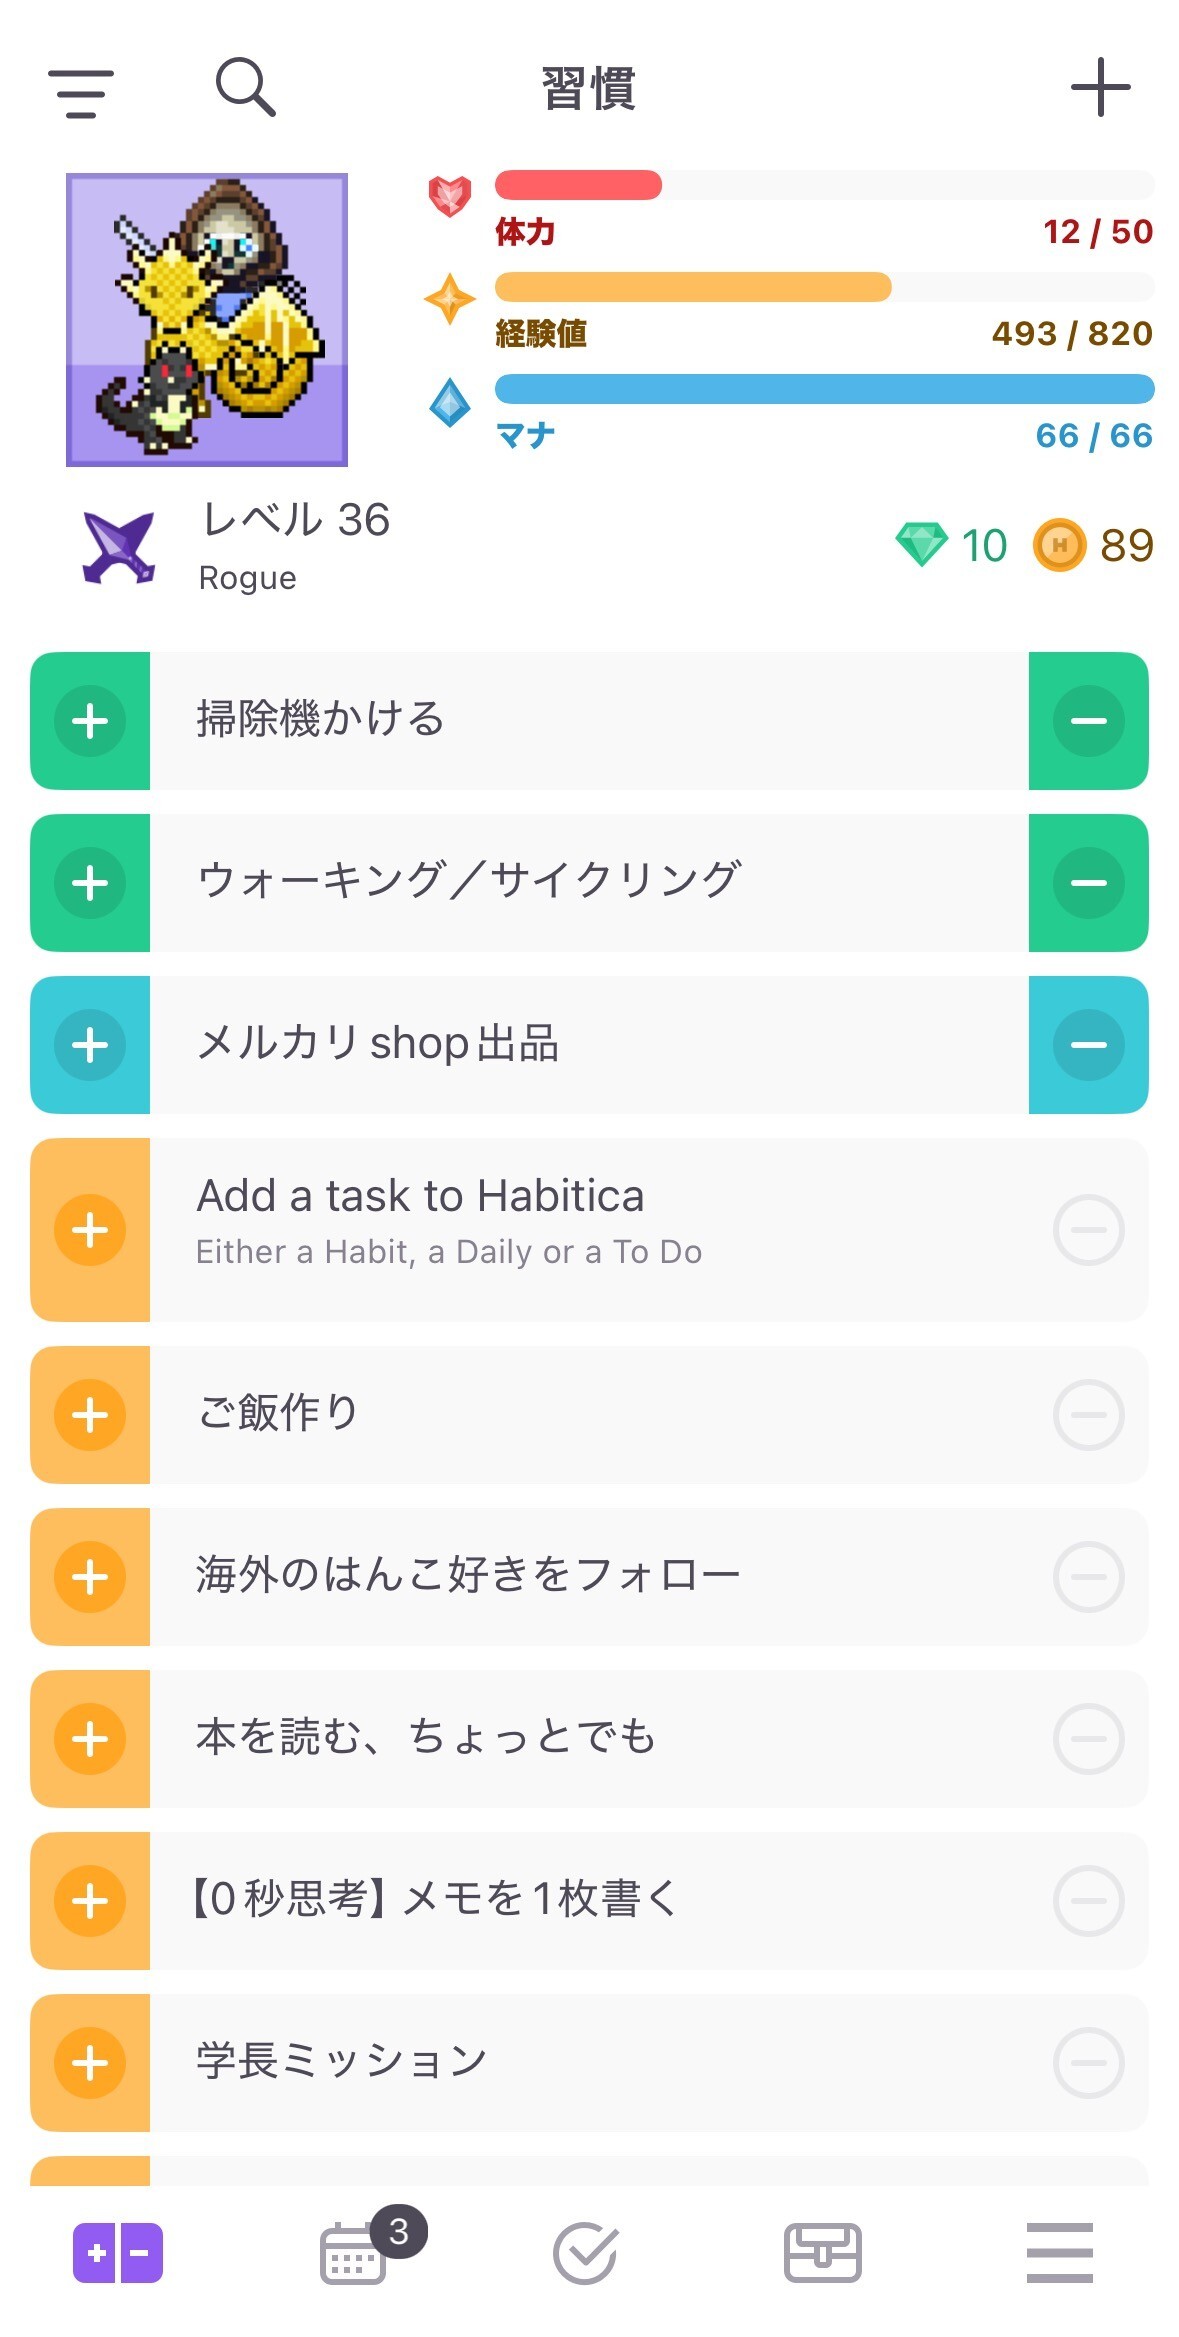Open the filter icon at top left
Screen dimensions: 1179x2337
click(81, 93)
